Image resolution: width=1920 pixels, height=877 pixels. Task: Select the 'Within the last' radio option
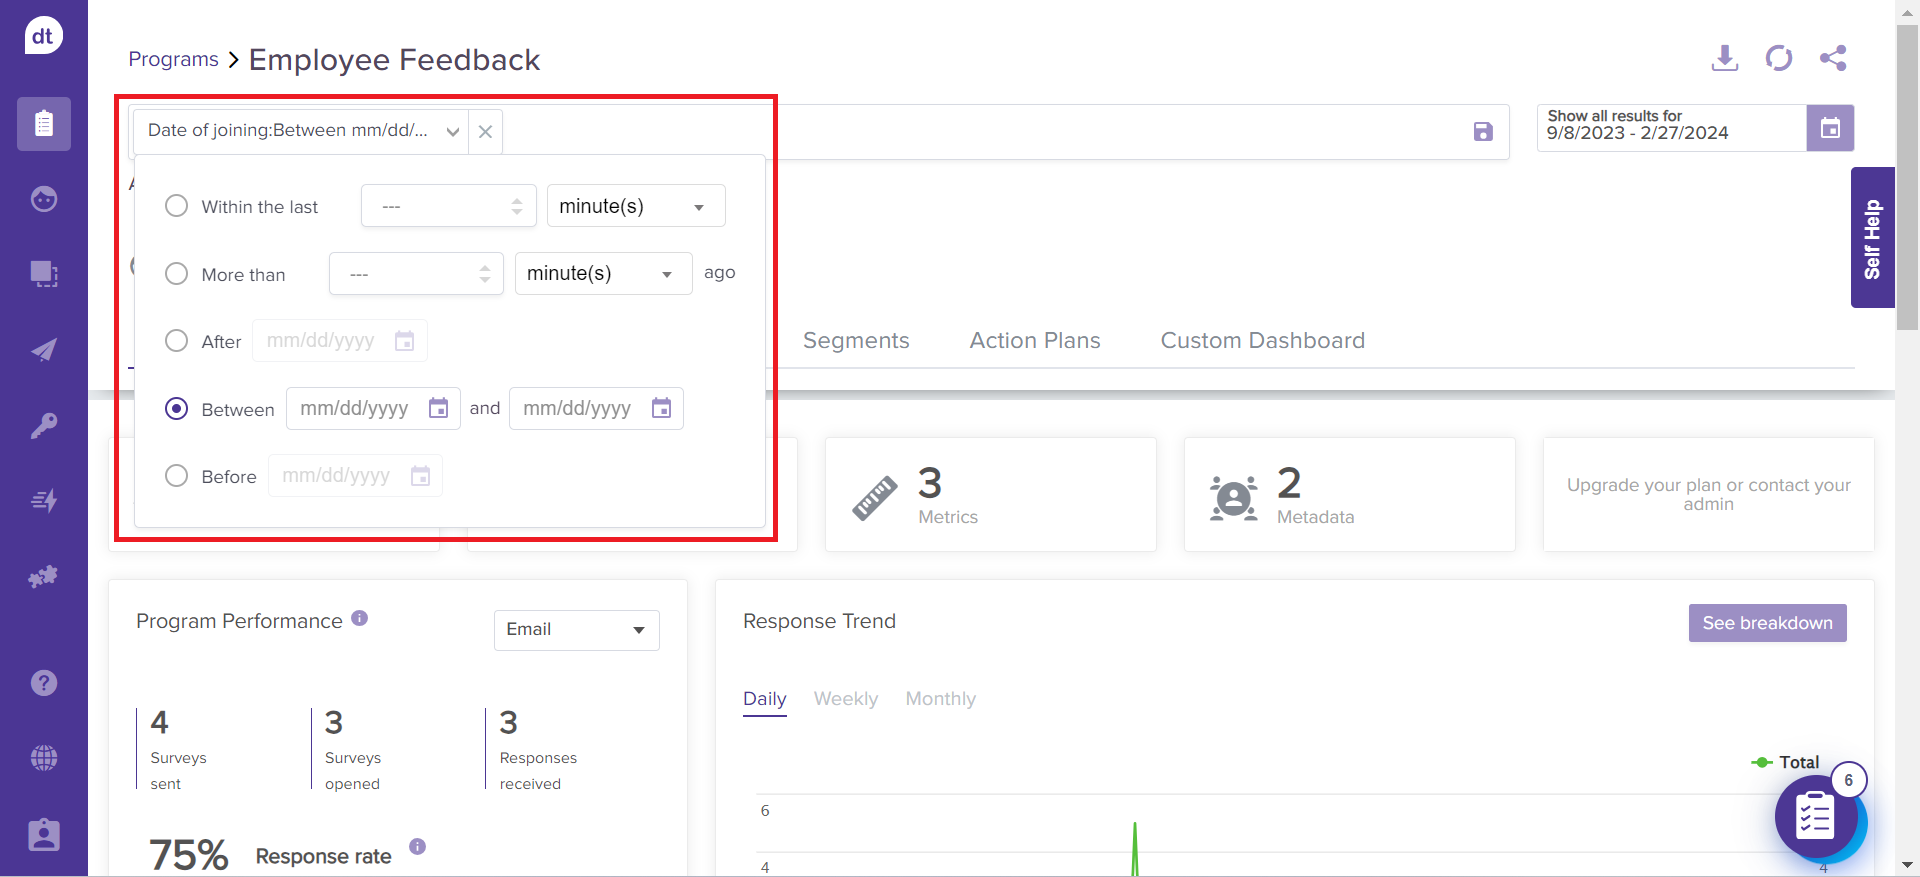[177, 206]
